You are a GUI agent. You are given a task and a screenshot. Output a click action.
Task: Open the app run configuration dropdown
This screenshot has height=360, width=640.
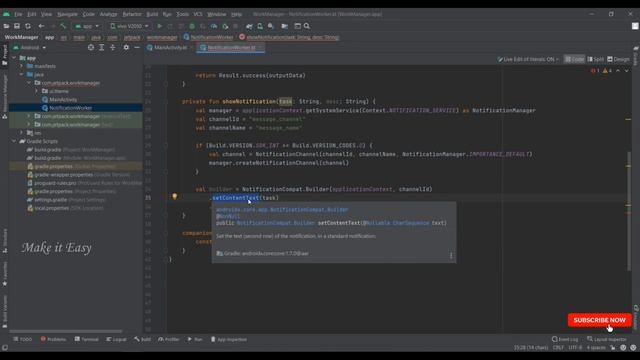coord(87,26)
